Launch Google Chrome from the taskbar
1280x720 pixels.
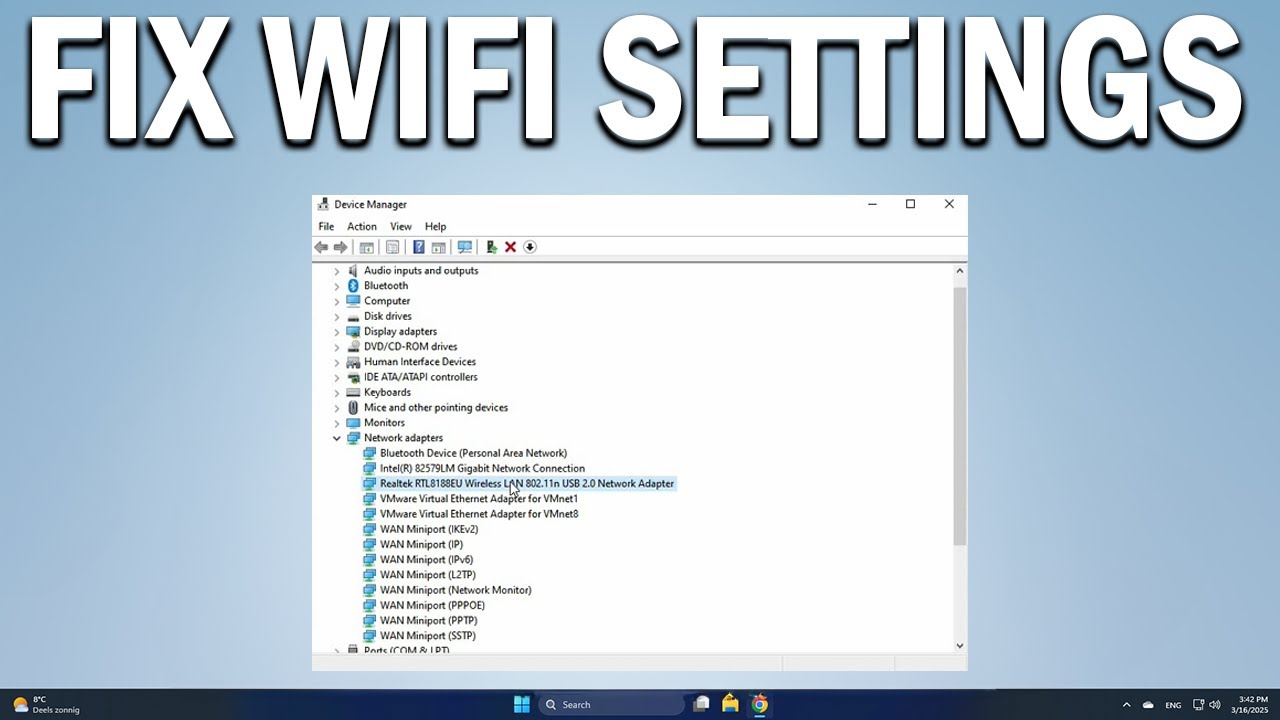coord(760,704)
